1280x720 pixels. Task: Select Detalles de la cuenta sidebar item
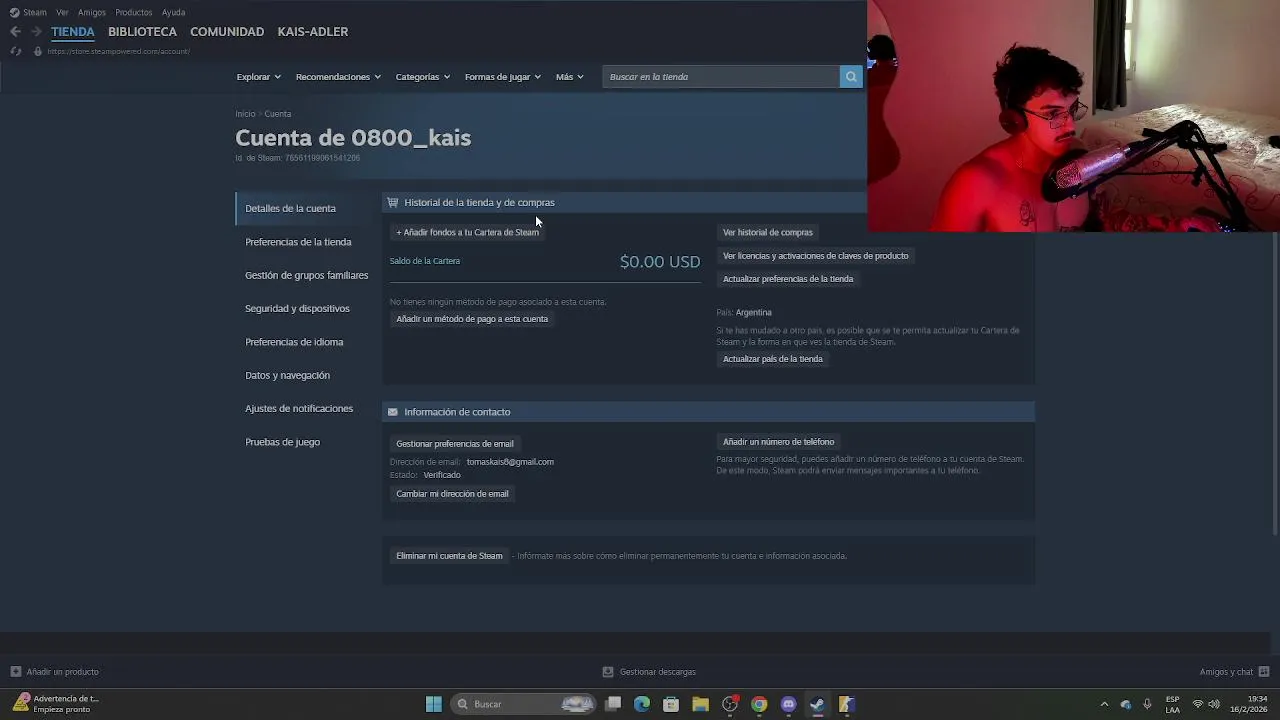click(x=304, y=208)
